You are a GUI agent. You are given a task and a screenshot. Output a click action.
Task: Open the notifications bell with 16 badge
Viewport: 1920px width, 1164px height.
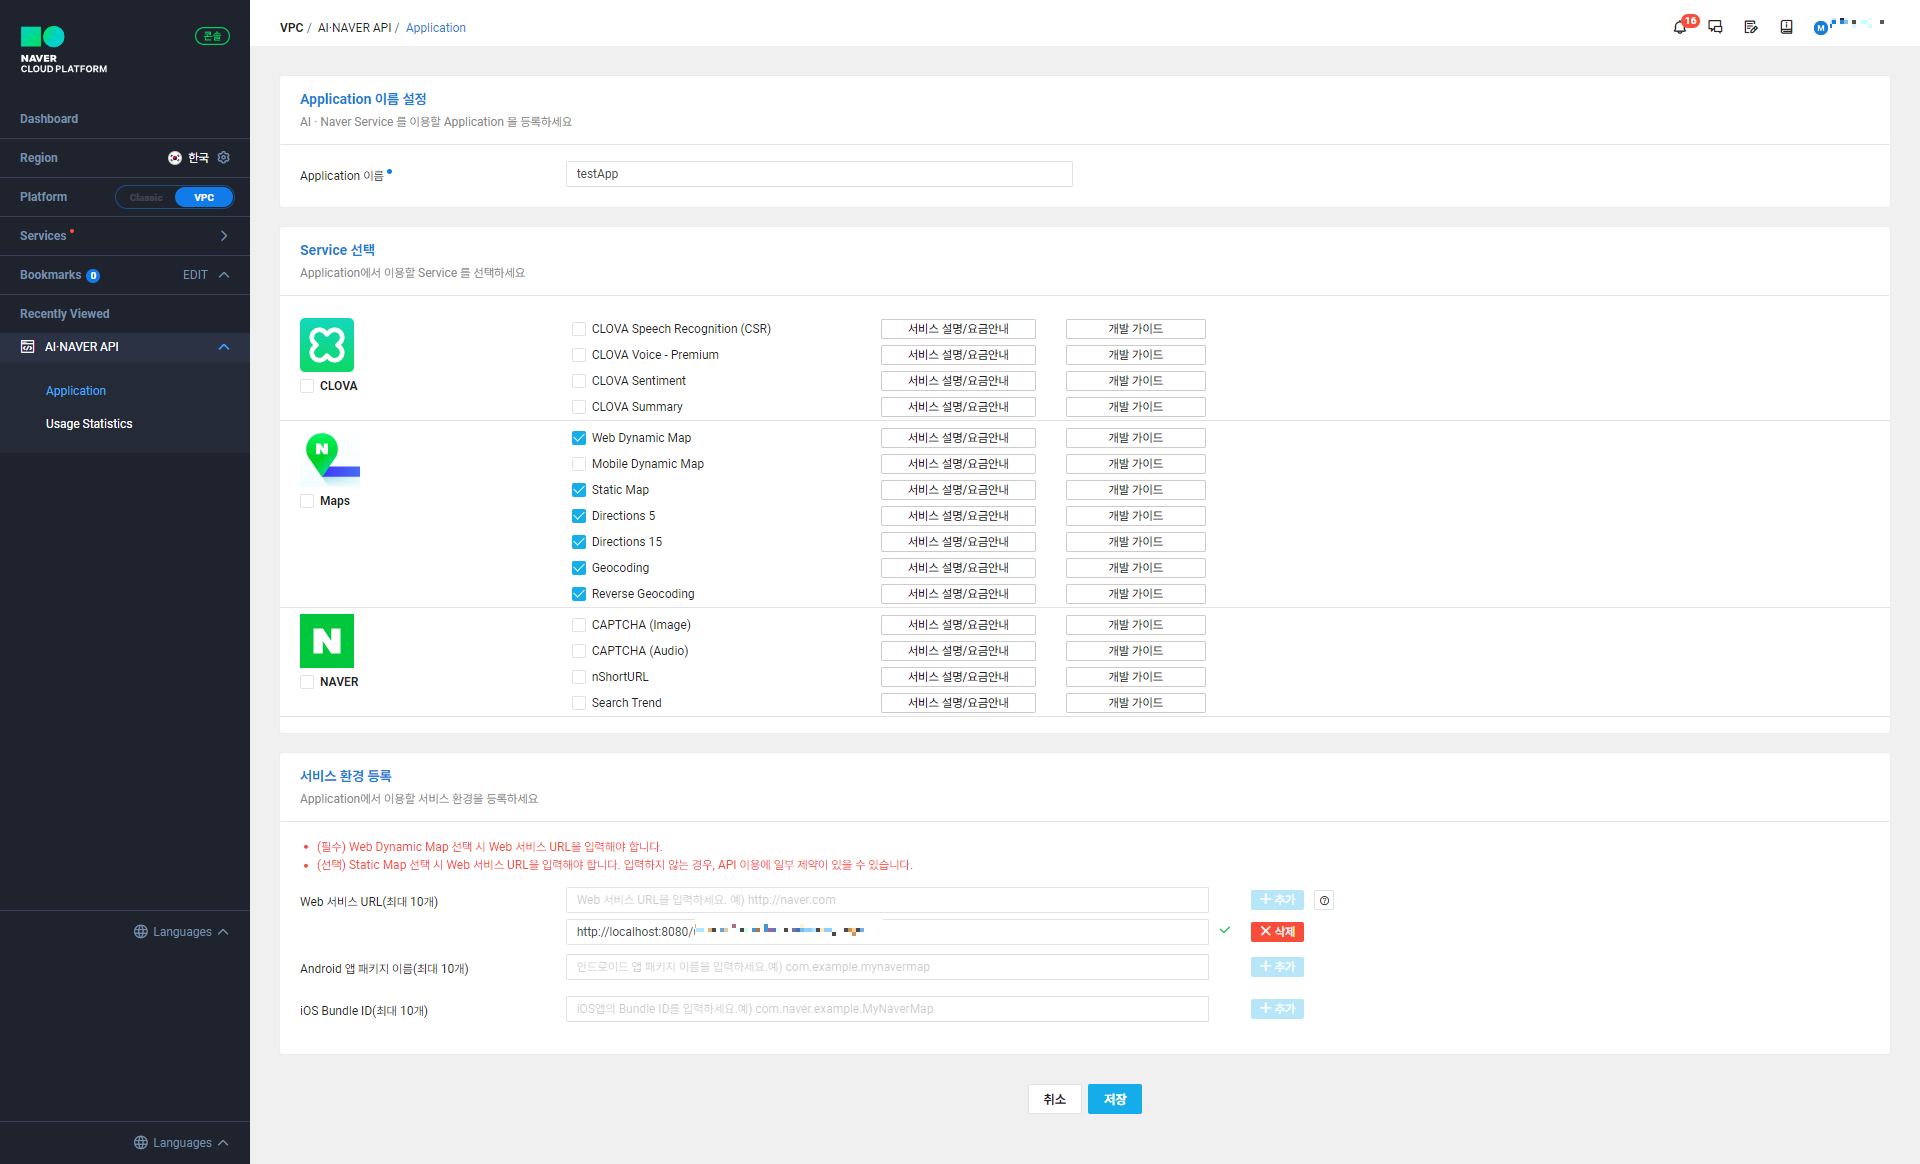click(x=1680, y=27)
